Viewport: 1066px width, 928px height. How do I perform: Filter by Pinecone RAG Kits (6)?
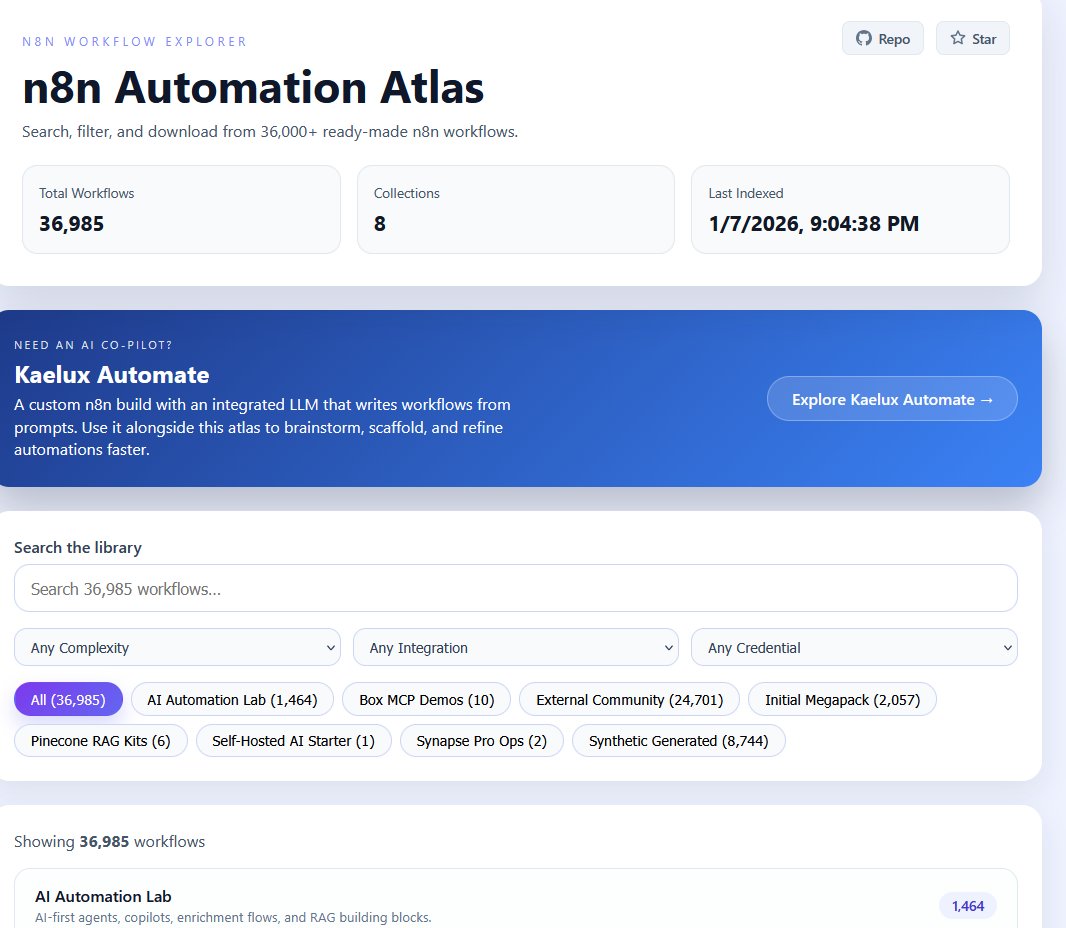pyautogui.click(x=101, y=741)
